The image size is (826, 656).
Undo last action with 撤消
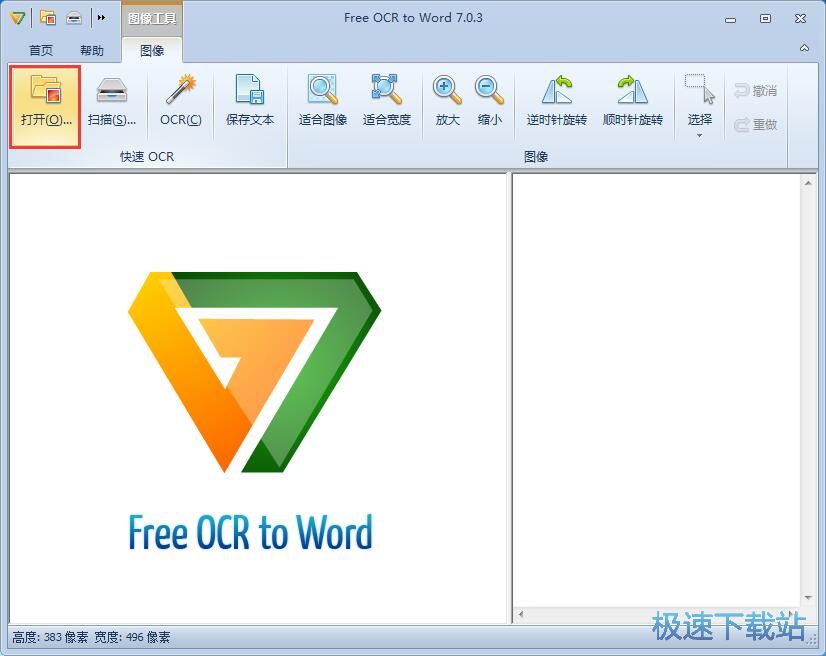pos(755,91)
